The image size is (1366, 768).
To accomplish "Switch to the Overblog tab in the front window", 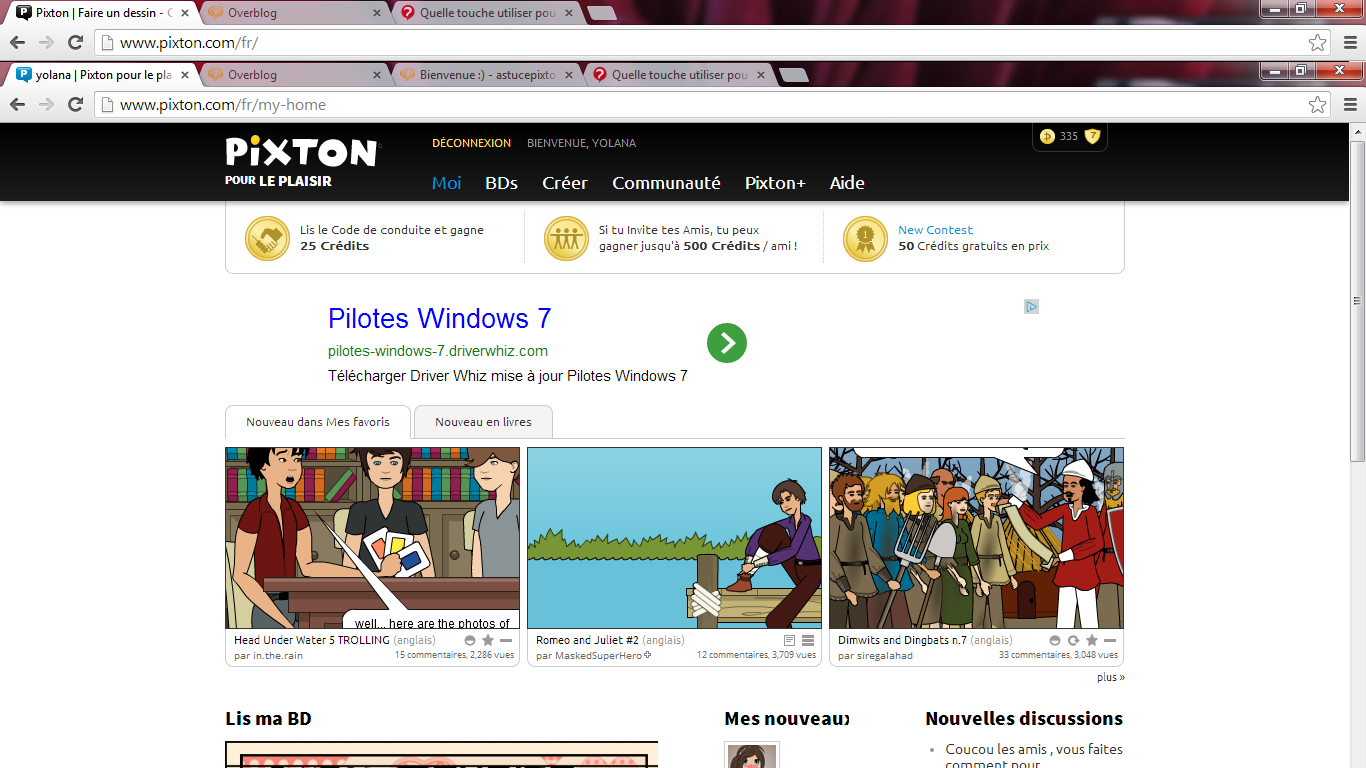I will pyautogui.click(x=292, y=75).
